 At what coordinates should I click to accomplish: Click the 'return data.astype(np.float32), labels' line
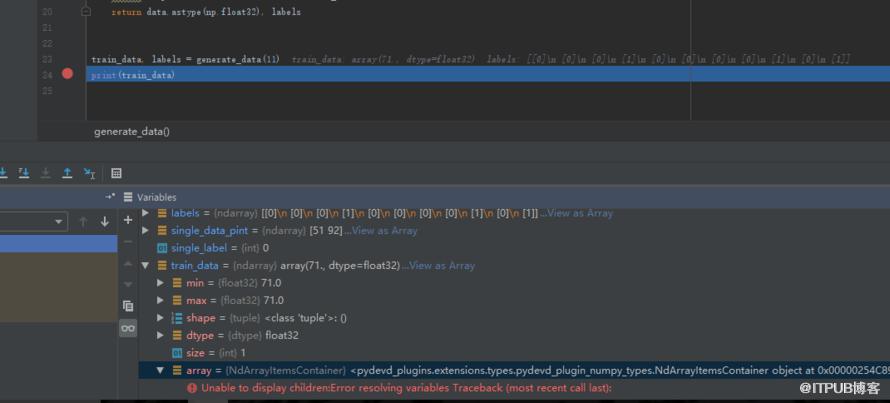[206, 12]
